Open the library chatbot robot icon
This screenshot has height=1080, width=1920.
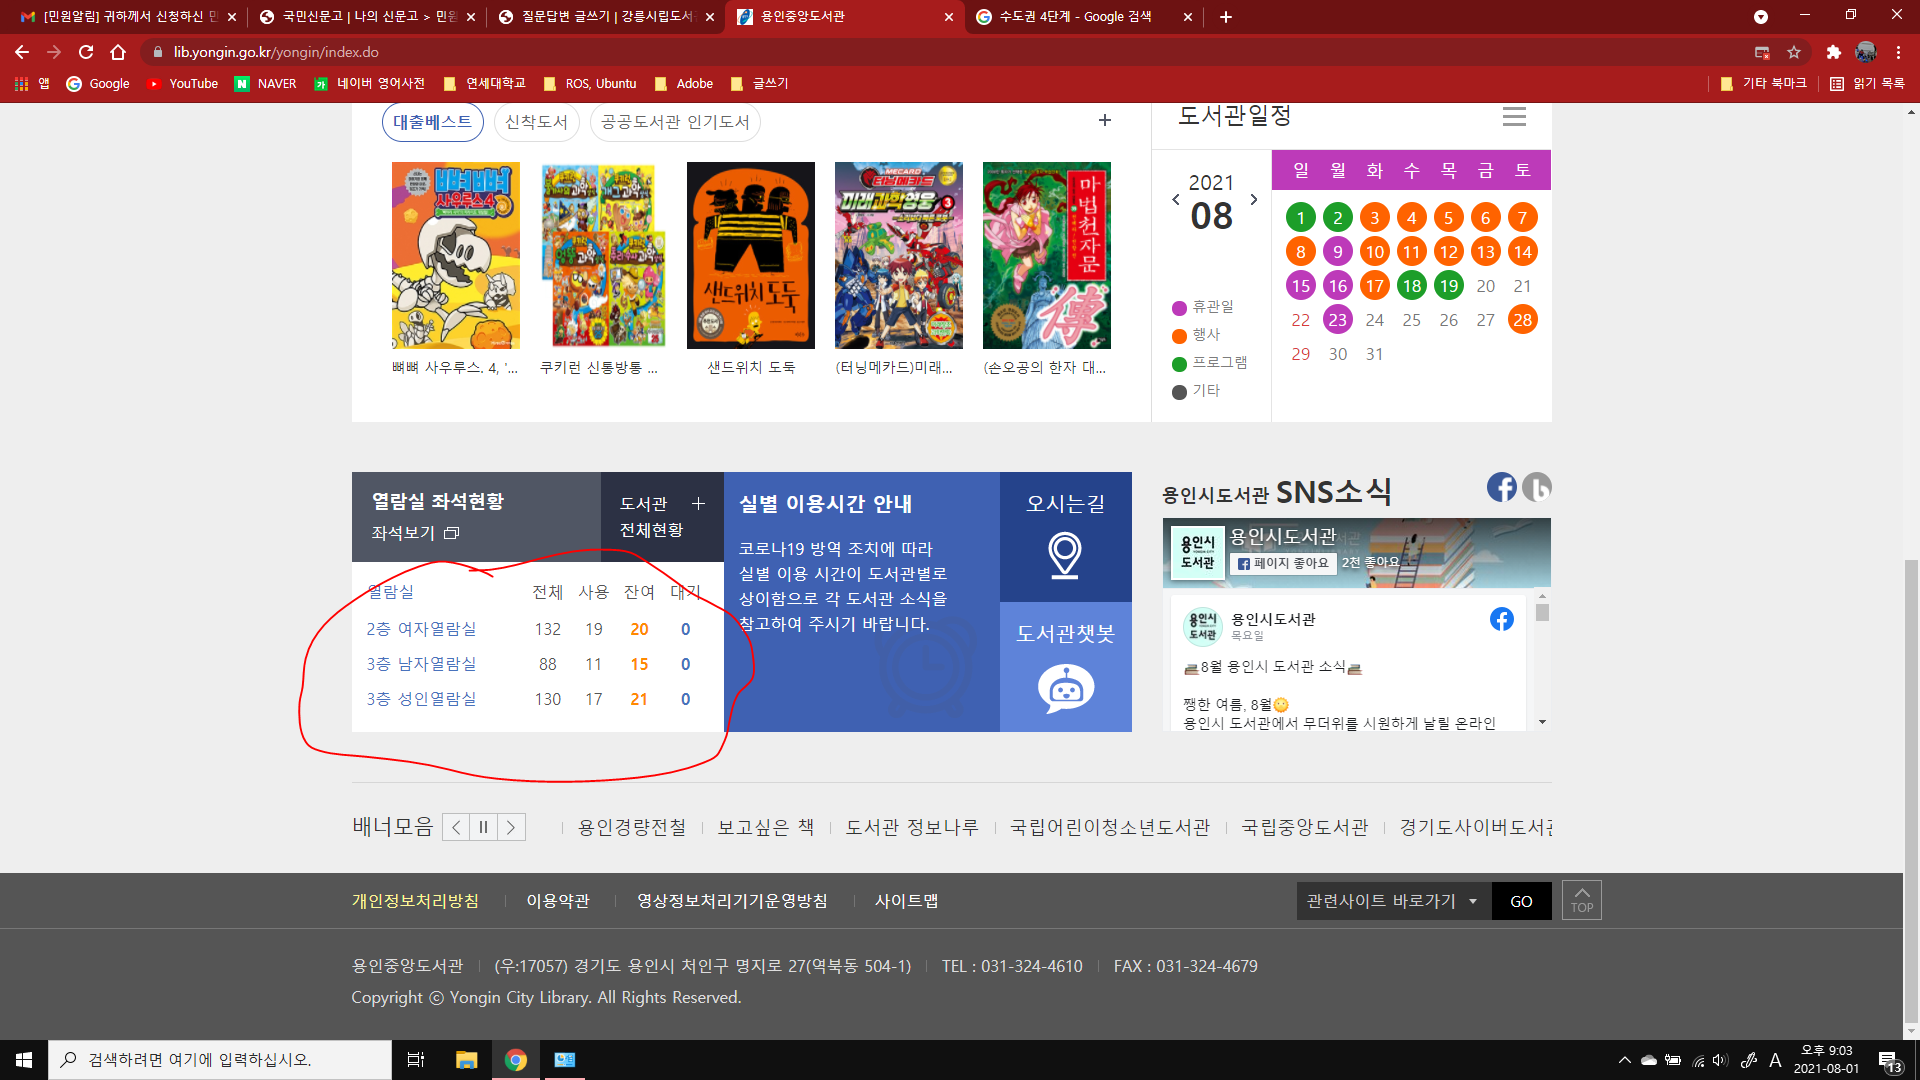pos(1065,689)
